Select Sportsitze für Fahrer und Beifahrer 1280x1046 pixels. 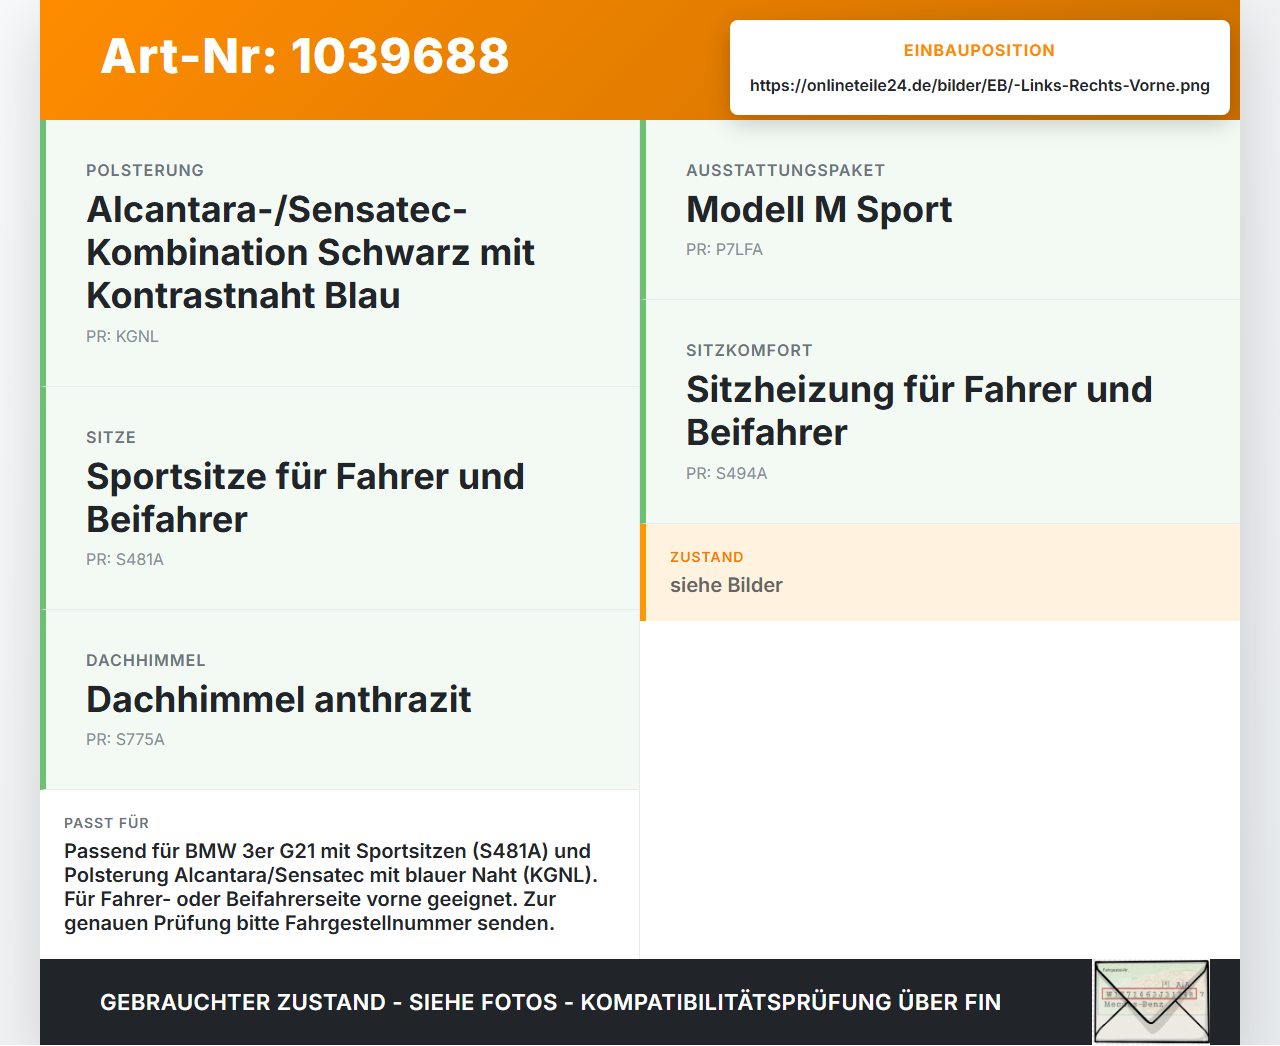[x=305, y=498]
